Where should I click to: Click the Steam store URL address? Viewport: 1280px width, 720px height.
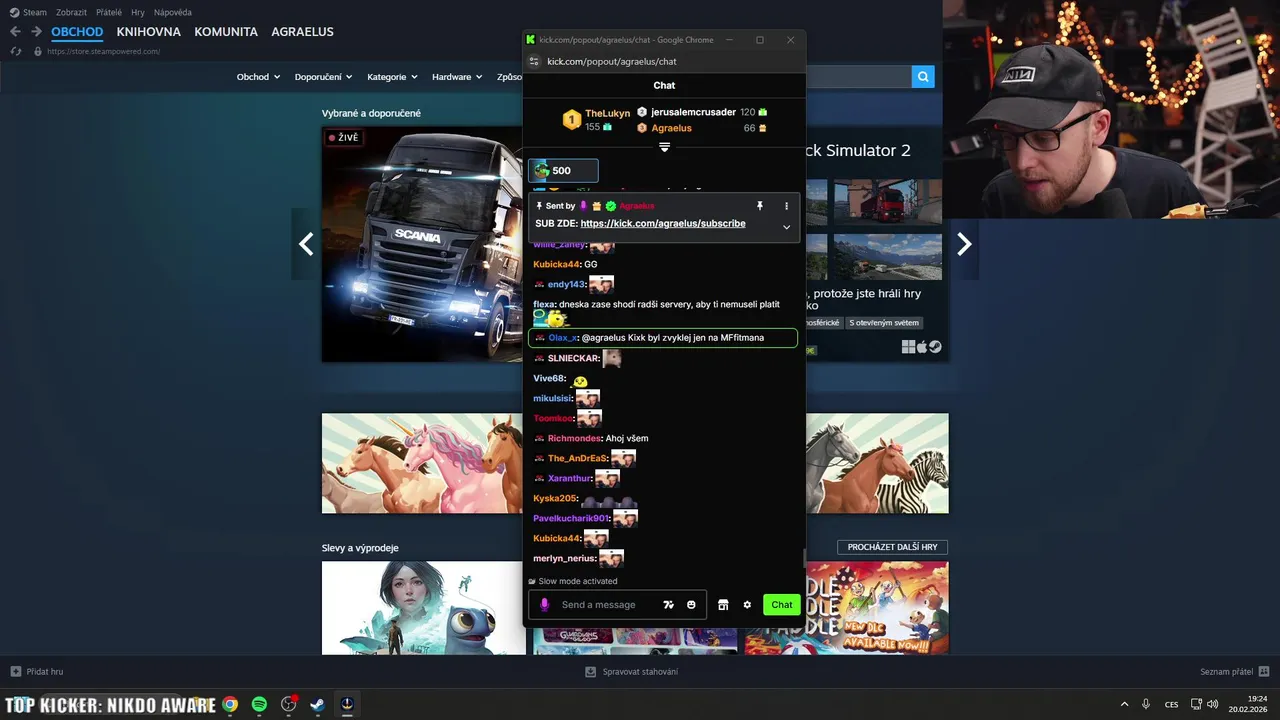(103, 51)
